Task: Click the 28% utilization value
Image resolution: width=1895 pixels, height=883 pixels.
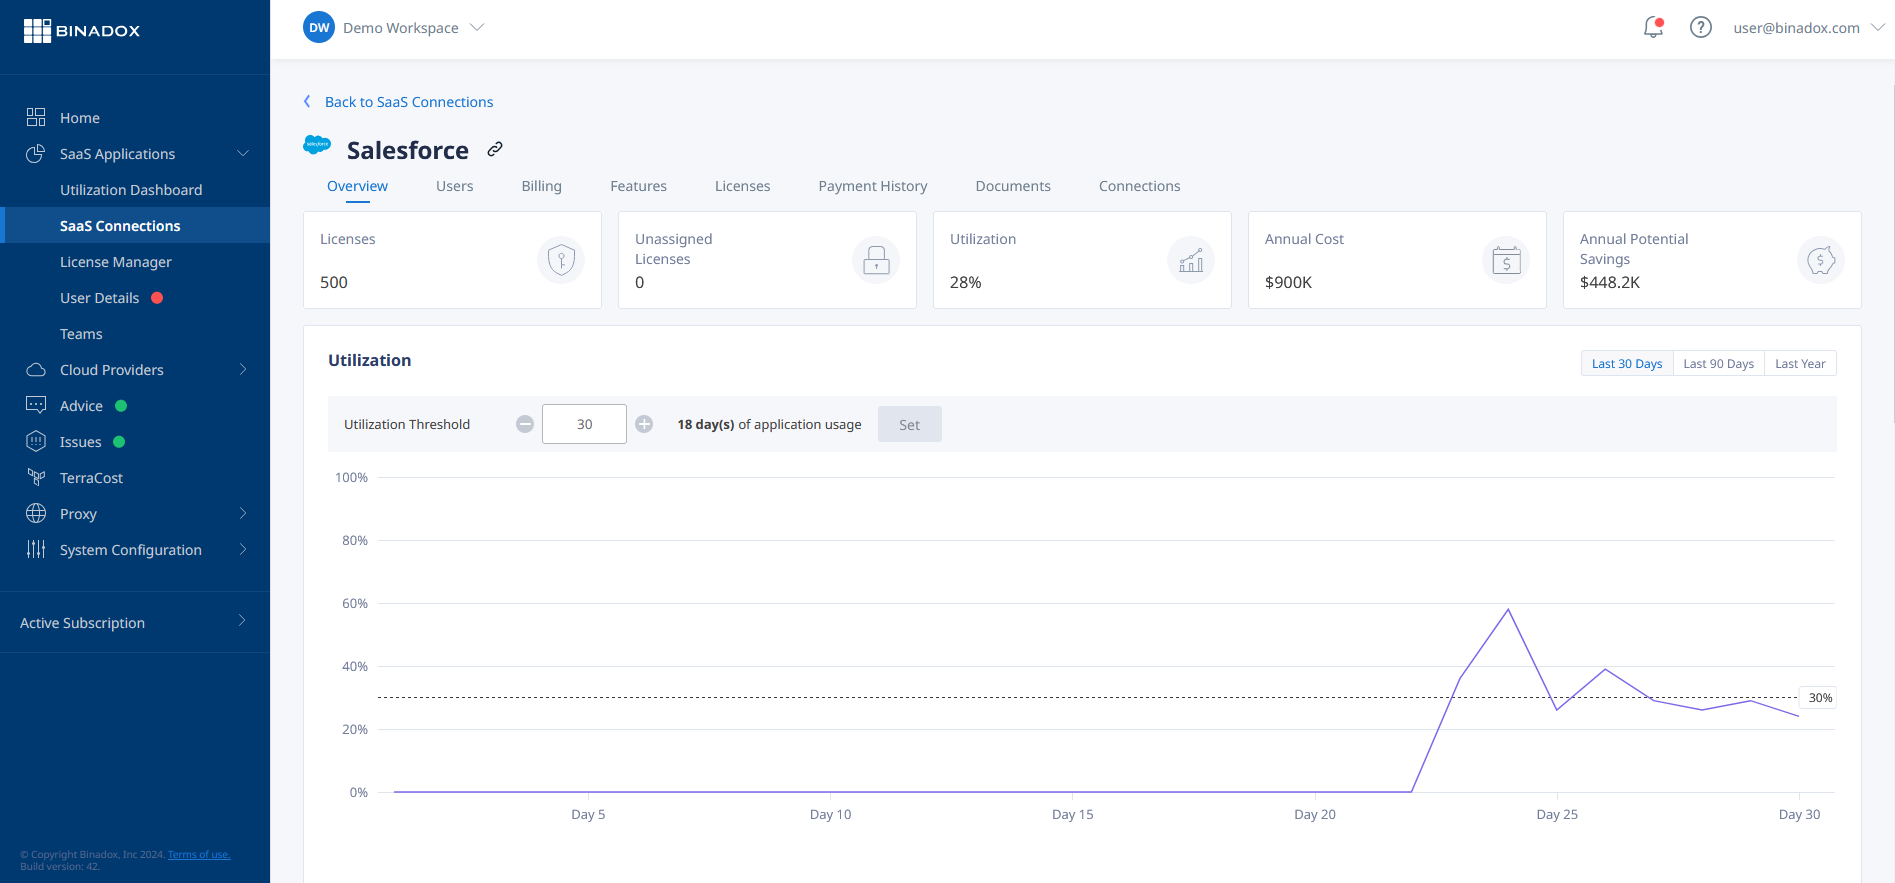Action: 965,282
